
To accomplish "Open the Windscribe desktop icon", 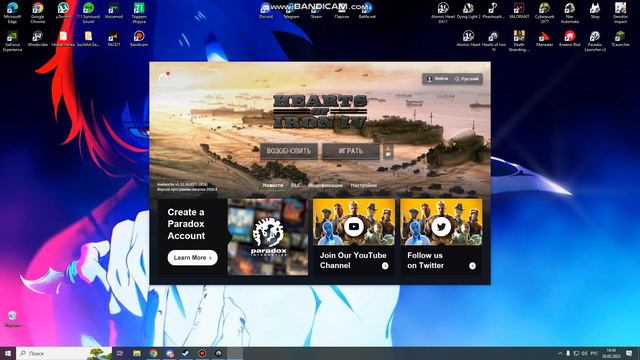I will (x=38, y=39).
